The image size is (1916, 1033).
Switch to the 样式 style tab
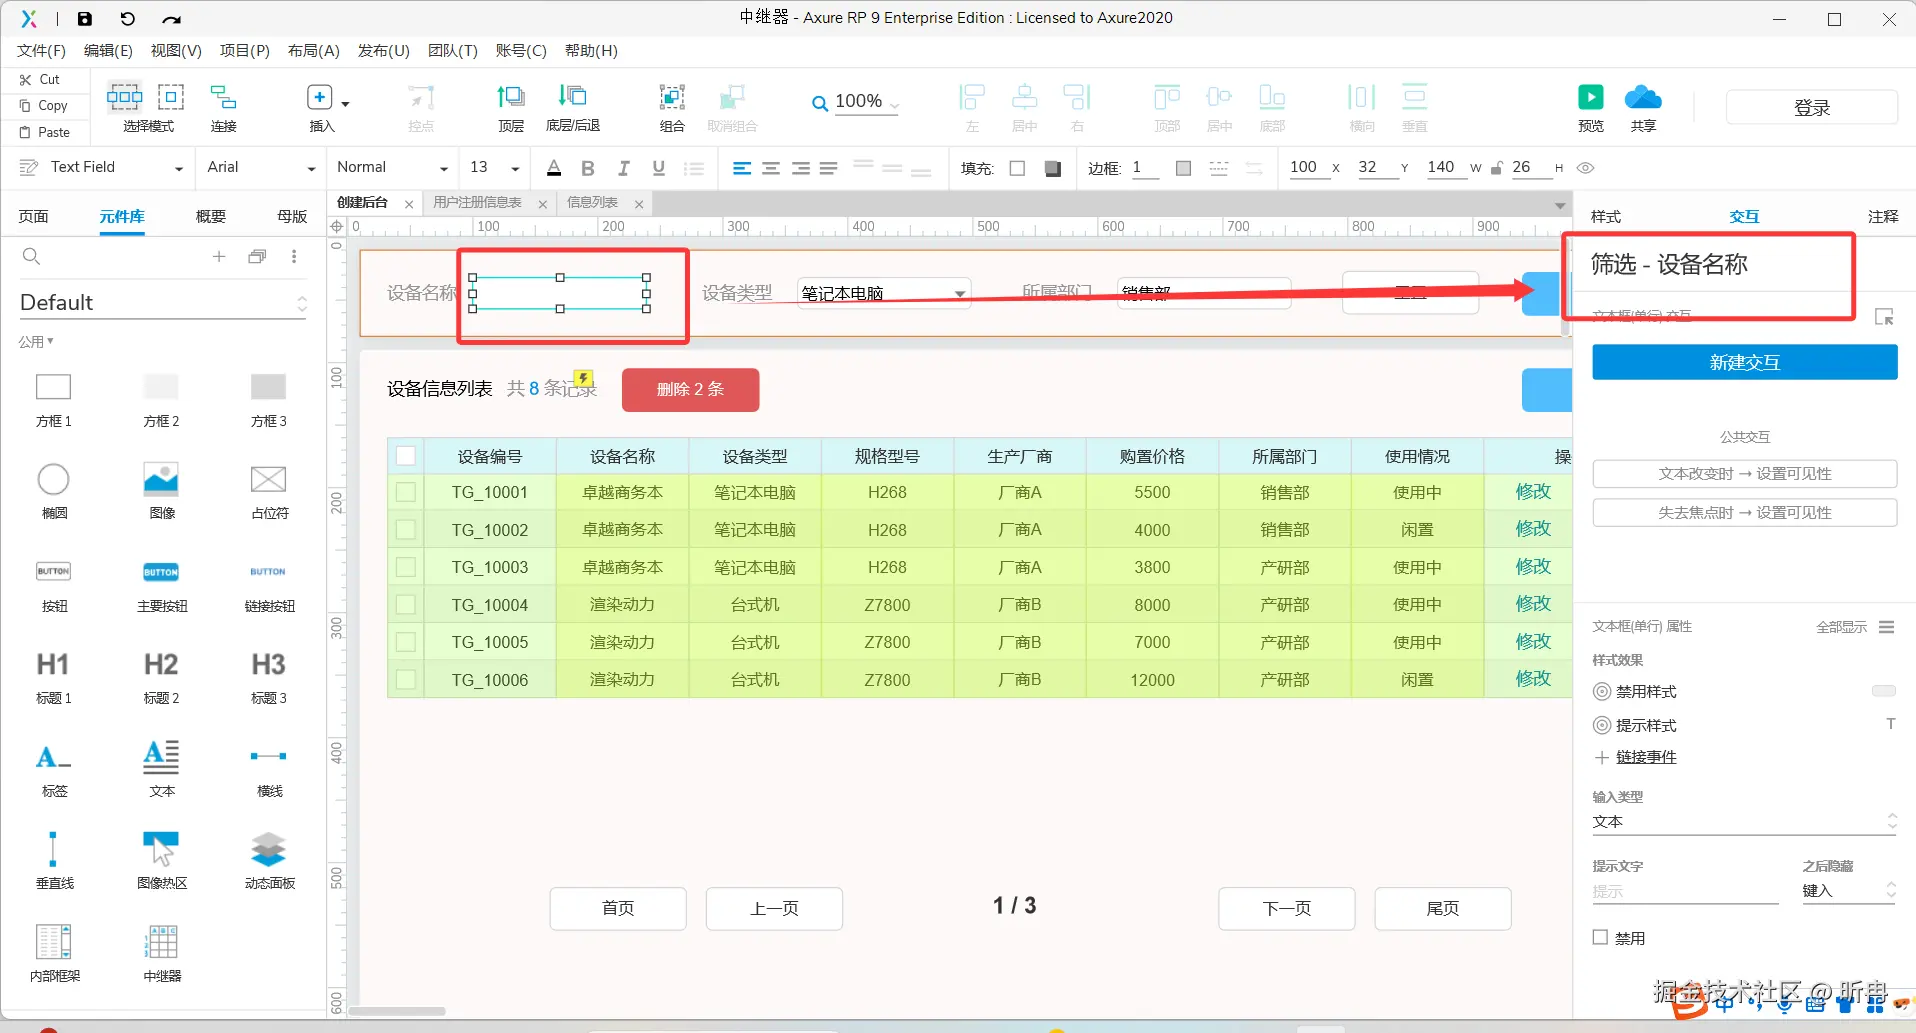click(1606, 216)
